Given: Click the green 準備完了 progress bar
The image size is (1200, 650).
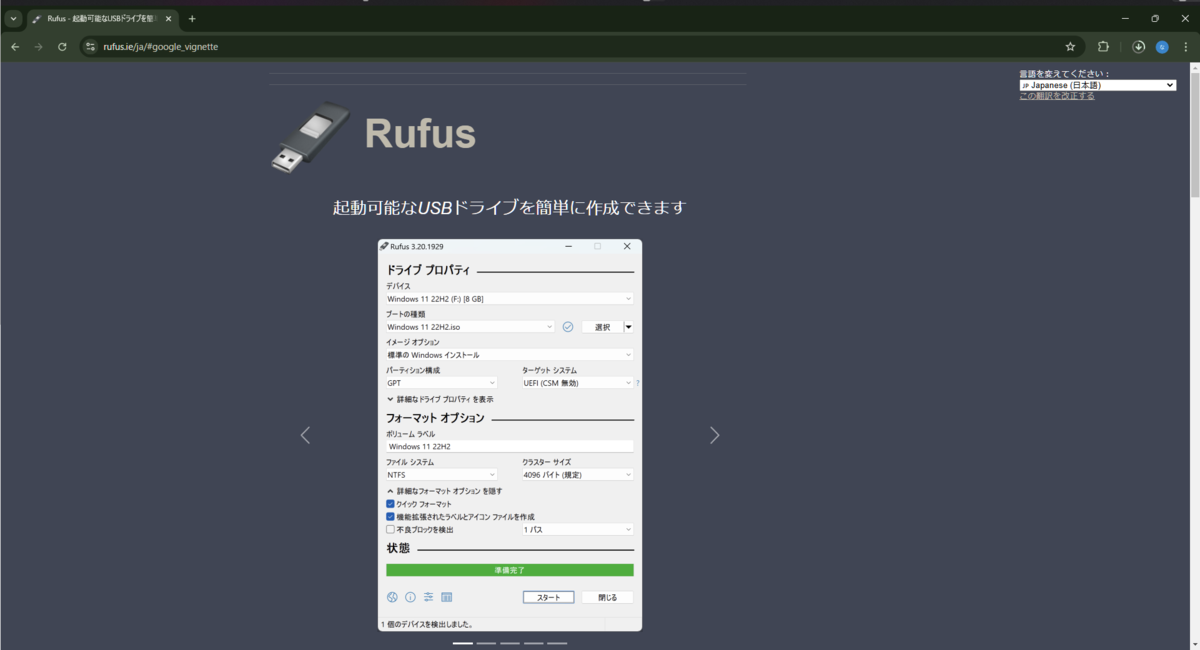Looking at the screenshot, I should [510, 570].
